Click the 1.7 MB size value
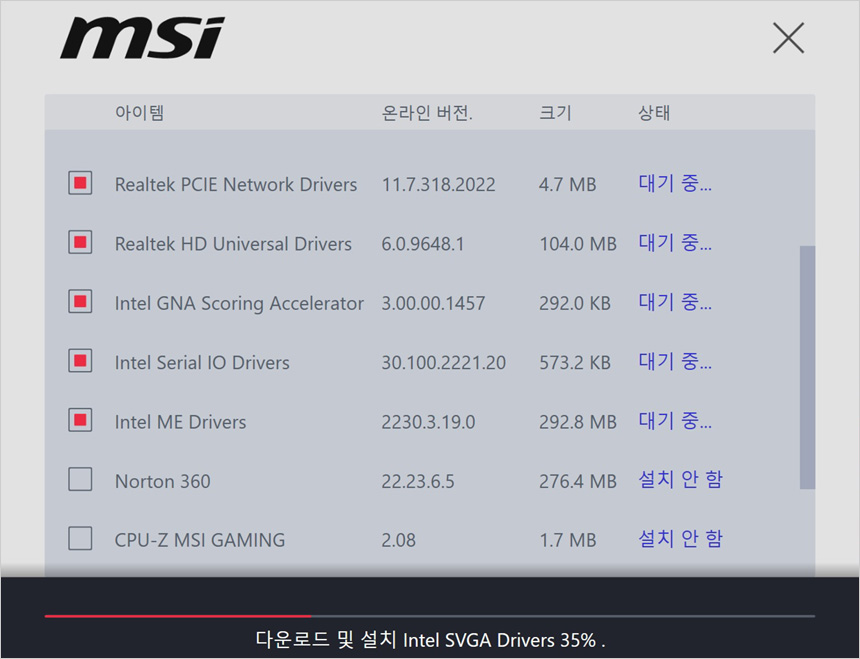 [567, 540]
